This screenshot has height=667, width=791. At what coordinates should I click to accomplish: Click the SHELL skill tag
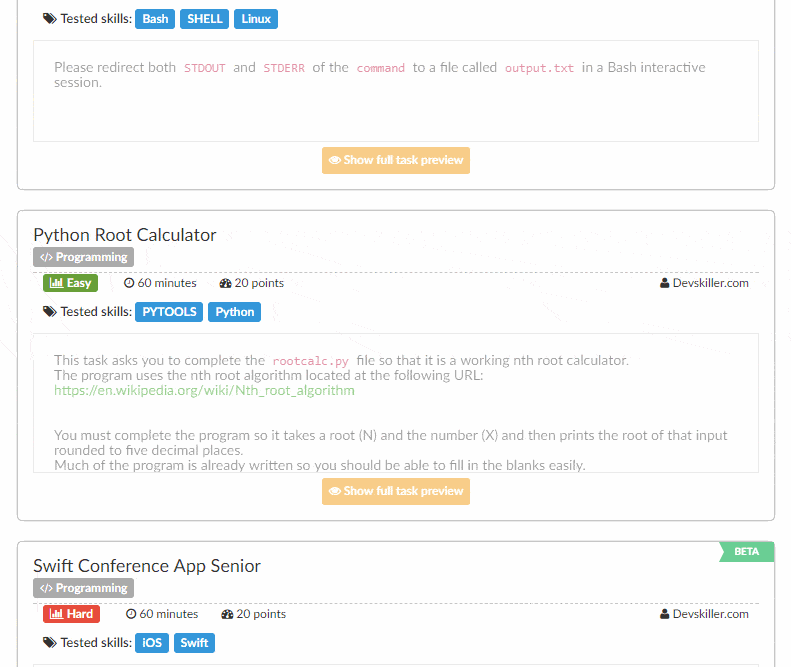[205, 19]
